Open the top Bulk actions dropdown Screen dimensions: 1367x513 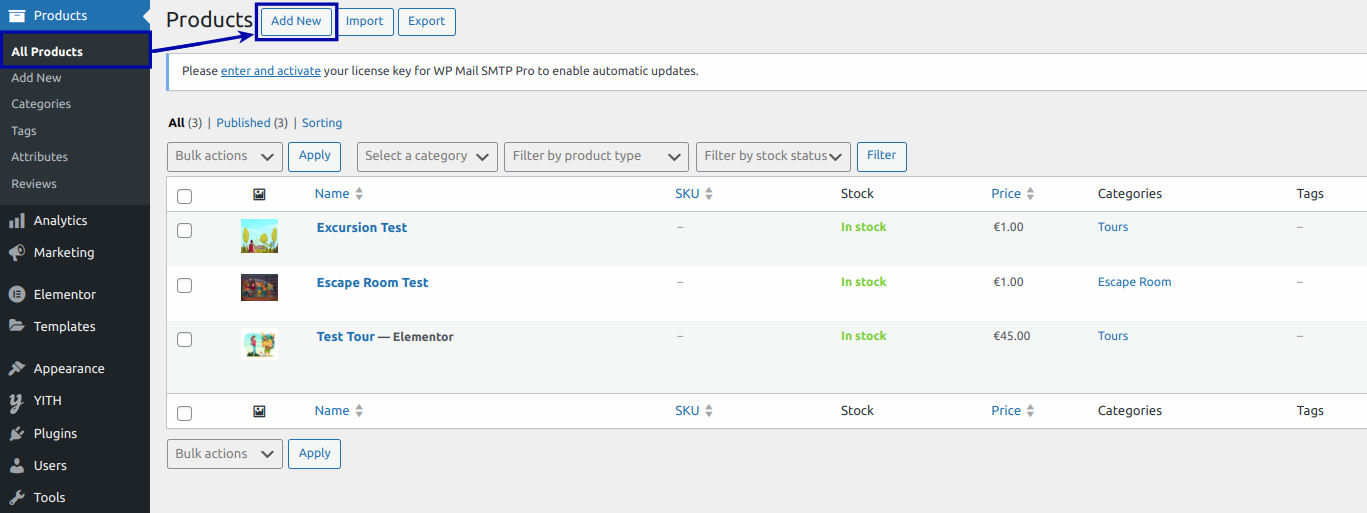click(x=225, y=156)
